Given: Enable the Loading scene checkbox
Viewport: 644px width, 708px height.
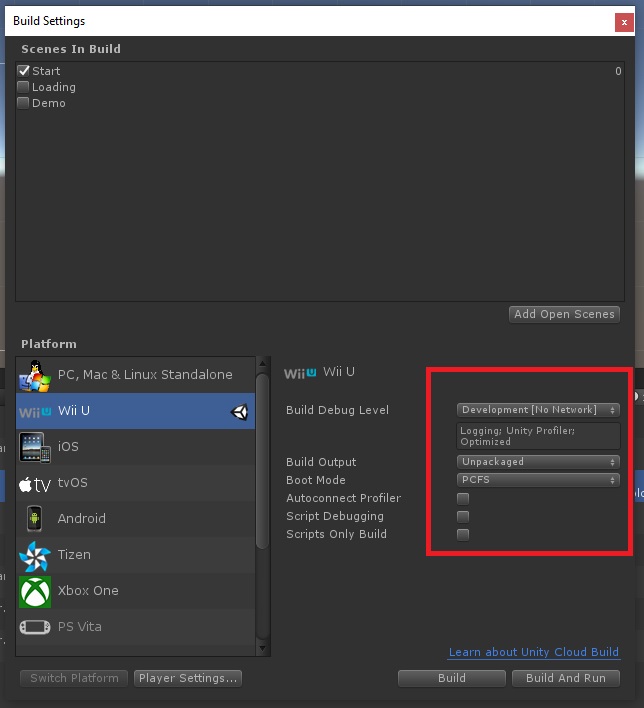Looking at the screenshot, I should tap(23, 87).
